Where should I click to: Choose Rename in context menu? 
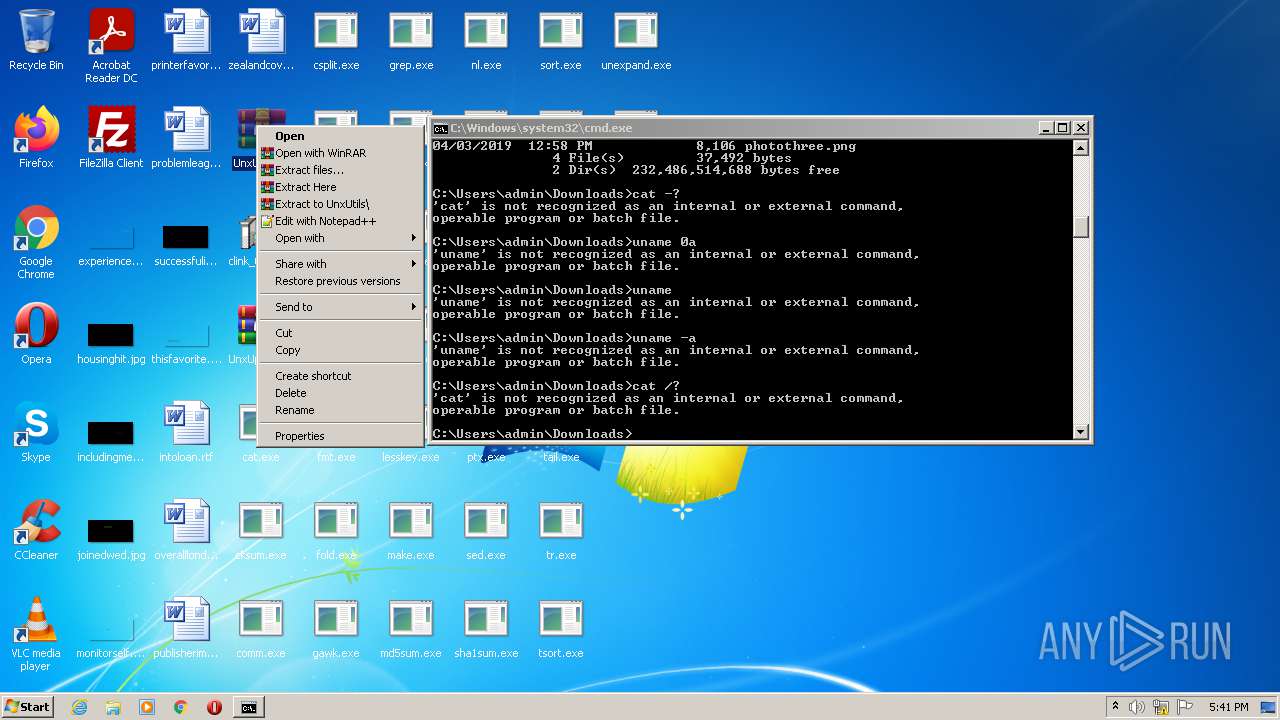point(340,410)
